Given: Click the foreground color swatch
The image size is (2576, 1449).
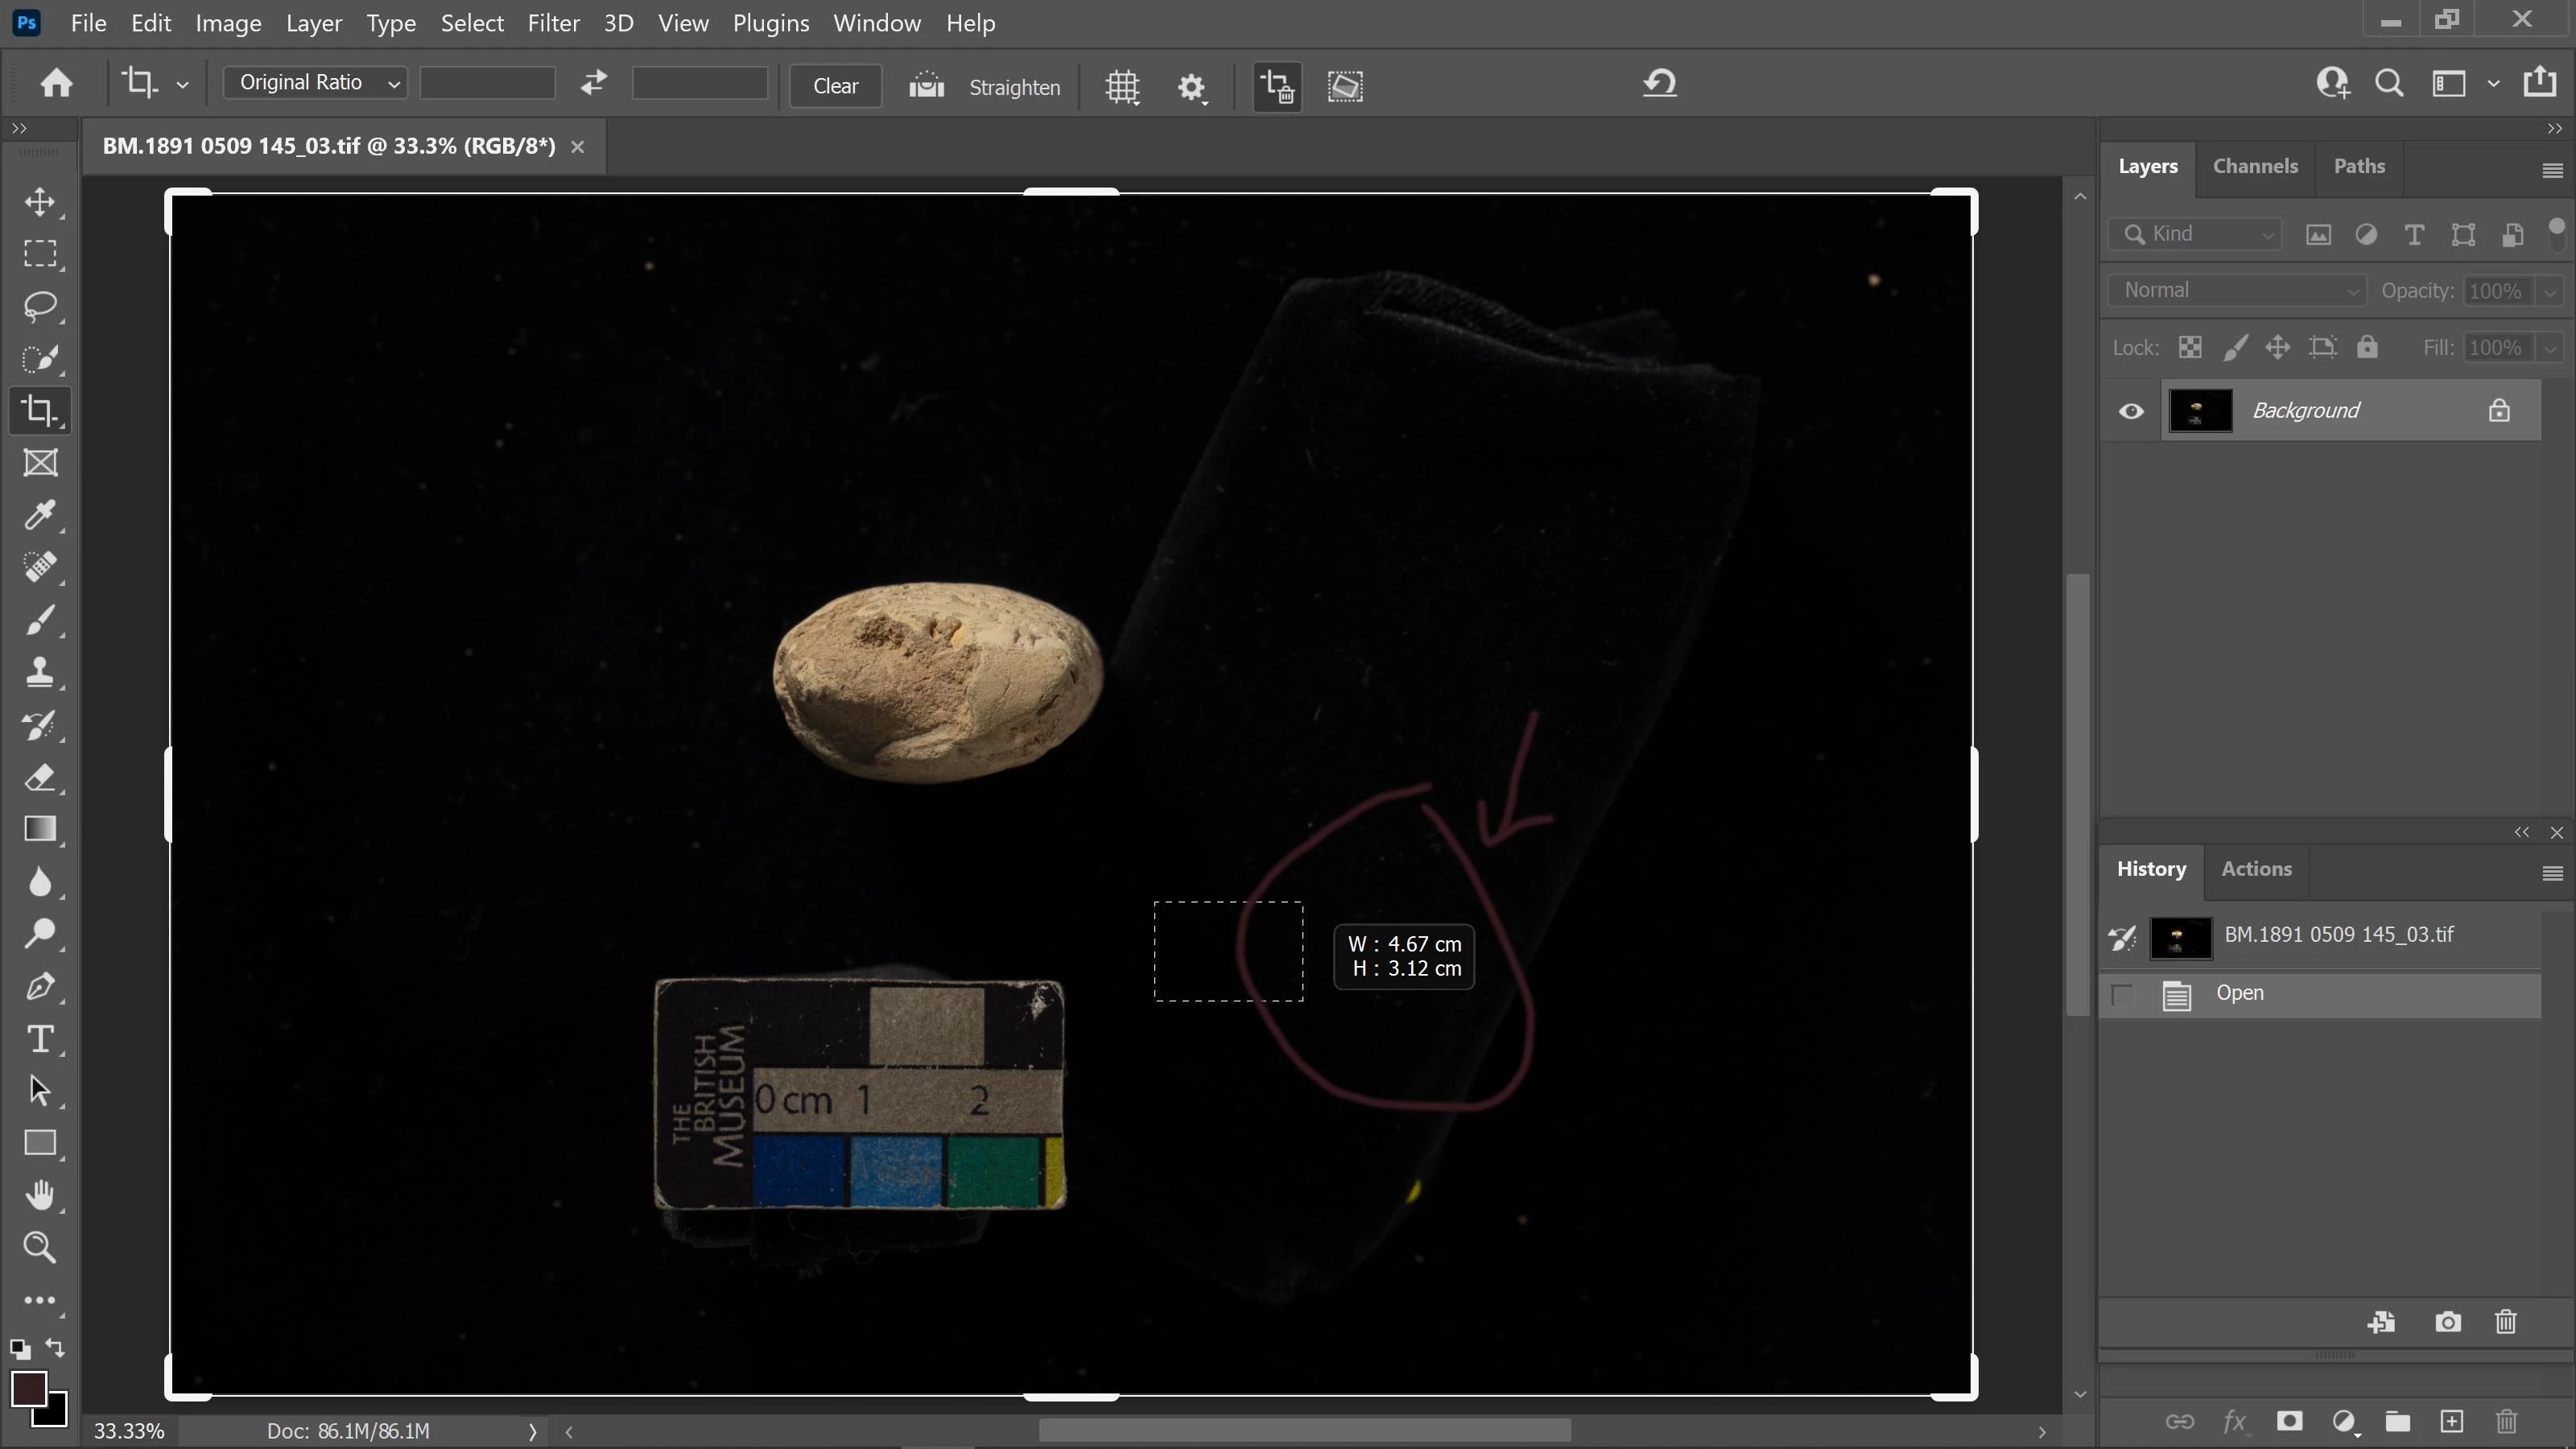Looking at the screenshot, I should [x=28, y=1389].
